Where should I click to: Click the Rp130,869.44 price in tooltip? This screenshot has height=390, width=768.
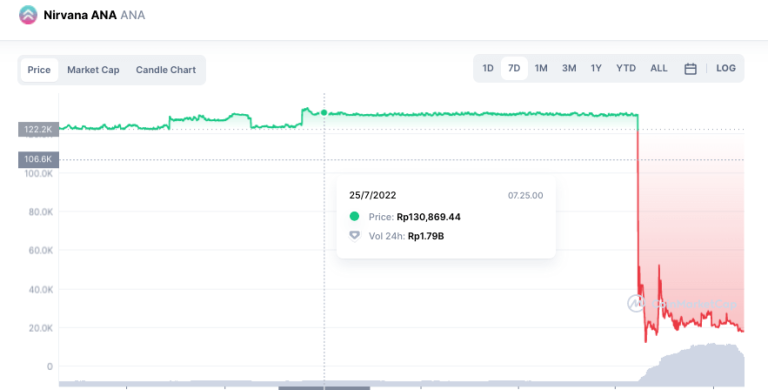429,217
